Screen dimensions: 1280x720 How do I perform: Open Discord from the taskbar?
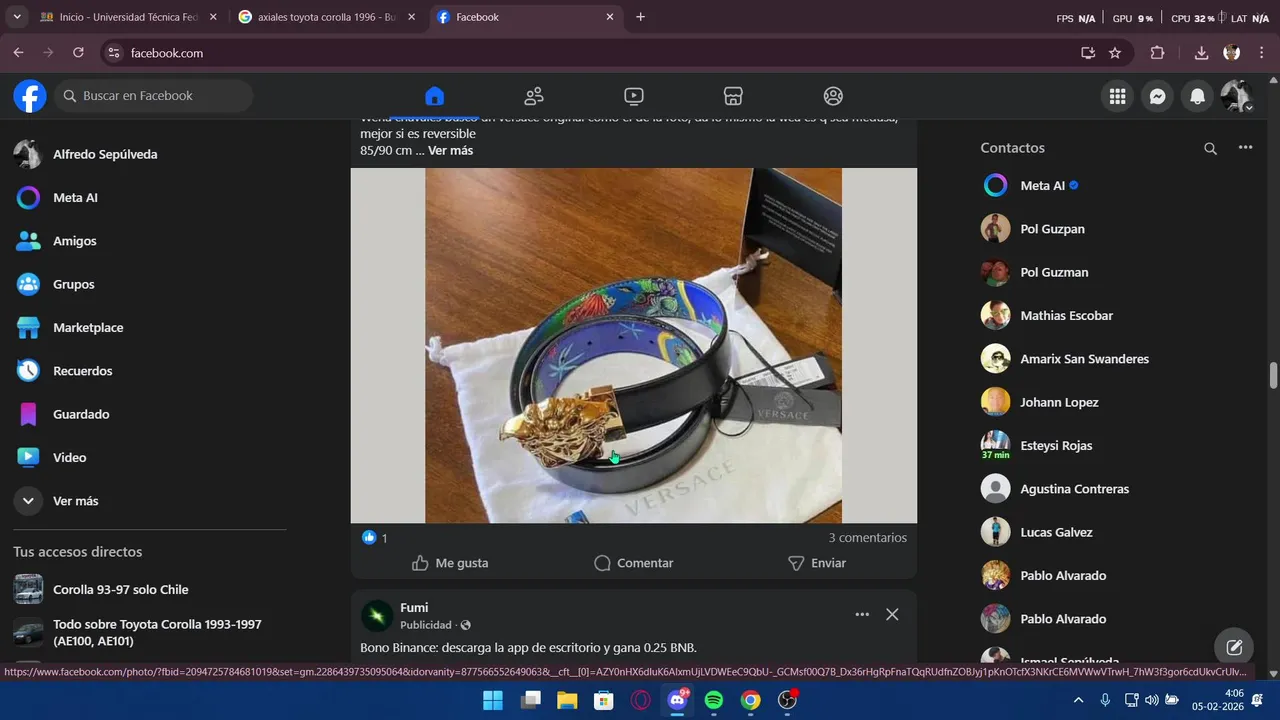click(x=677, y=700)
